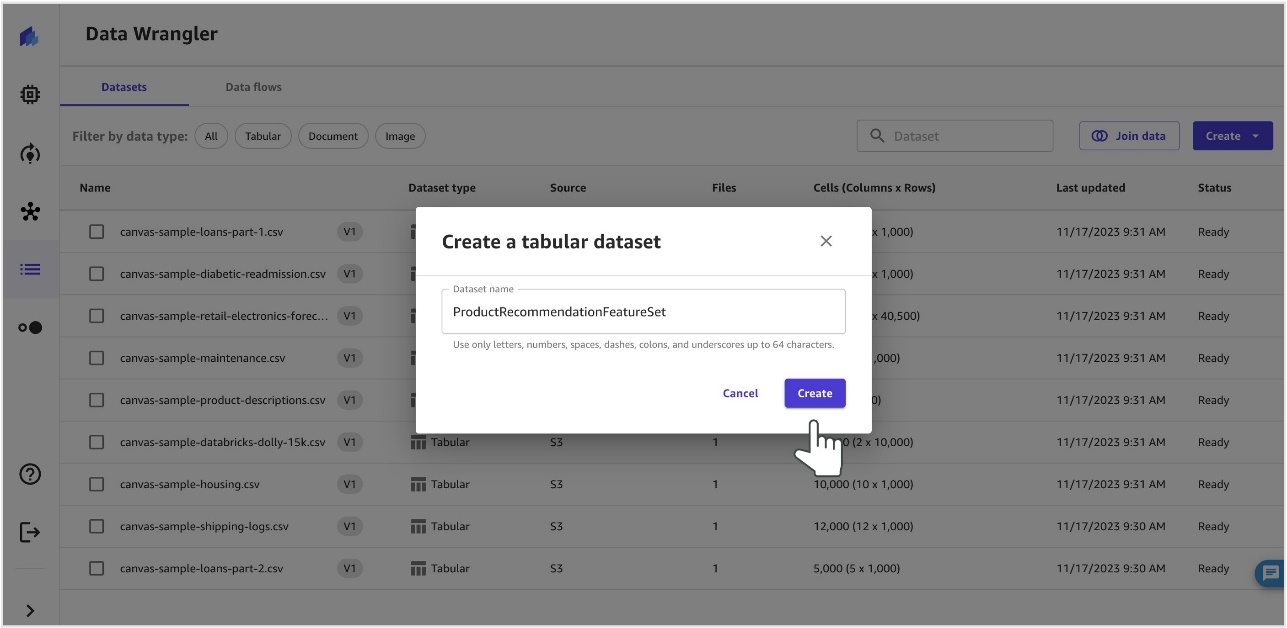Open the list icon for Data Wrangler
Image resolution: width=1287 pixels, height=628 pixels.
[30, 269]
